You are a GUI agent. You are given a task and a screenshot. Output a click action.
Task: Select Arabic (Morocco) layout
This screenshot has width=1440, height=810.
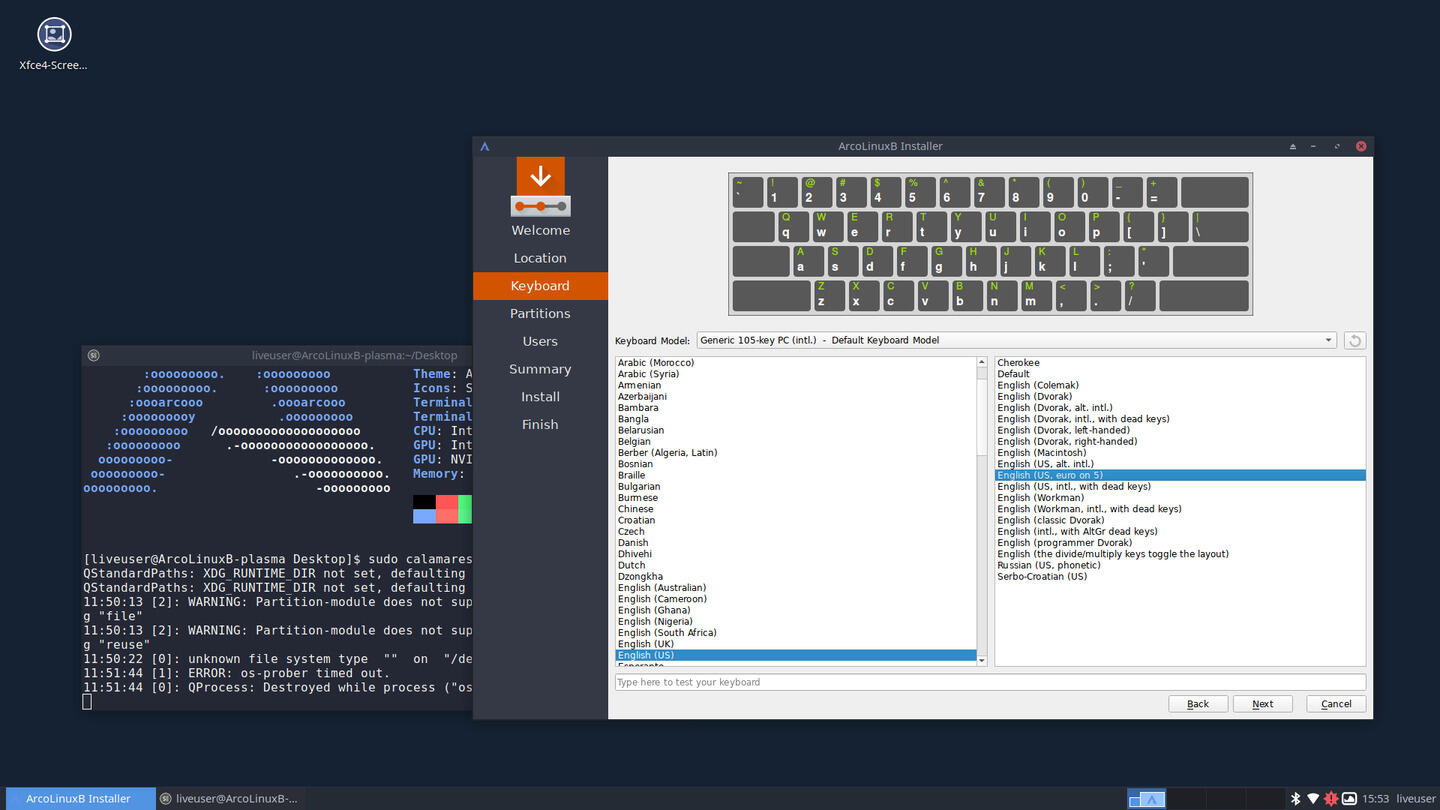point(796,363)
